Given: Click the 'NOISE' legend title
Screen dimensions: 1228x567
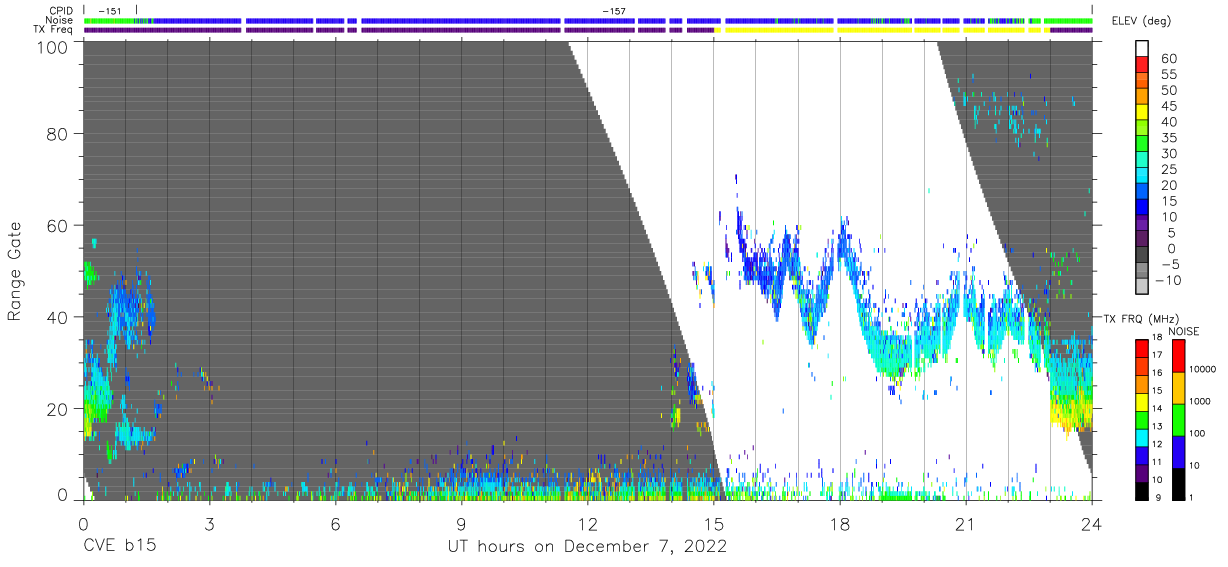Looking at the screenshot, I should 1183,331.
